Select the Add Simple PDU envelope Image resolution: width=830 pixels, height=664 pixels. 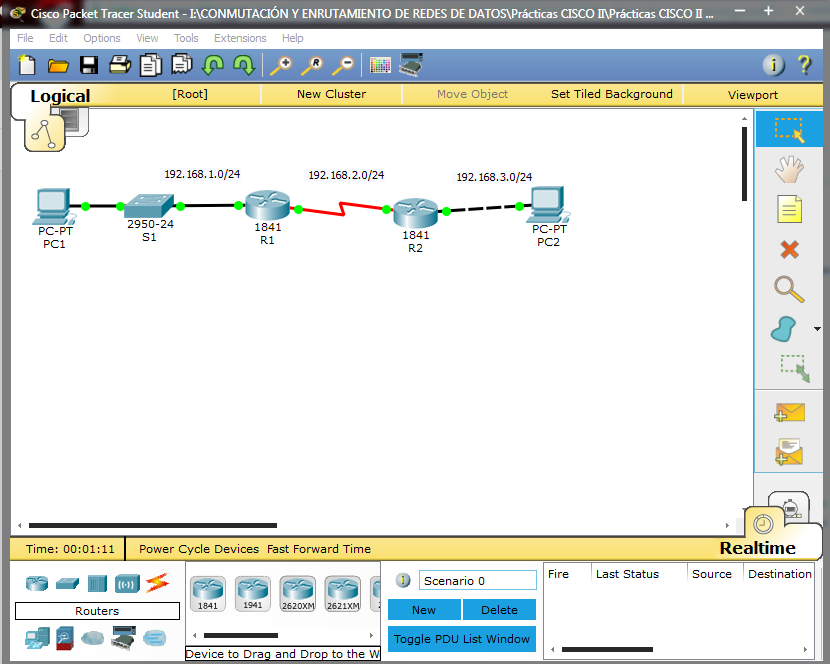pyautogui.click(x=789, y=412)
